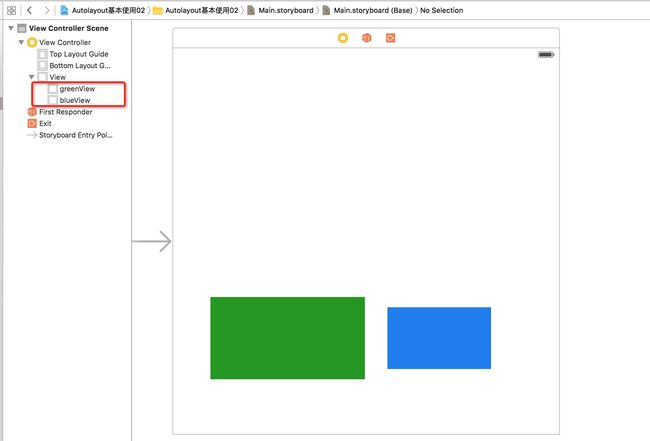Viewport: 650px width, 441px height.
Task: Click the First Responder cube dock icon
Action: pos(366,38)
